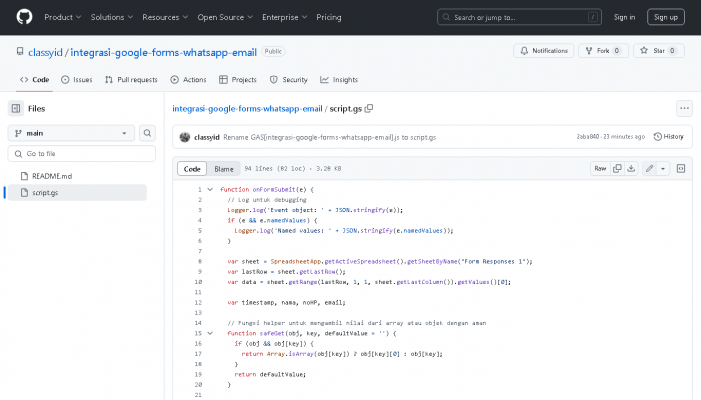Screen dimensions: 701x400
Task: Collapse the Files side panel icon
Action: coord(16,108)
